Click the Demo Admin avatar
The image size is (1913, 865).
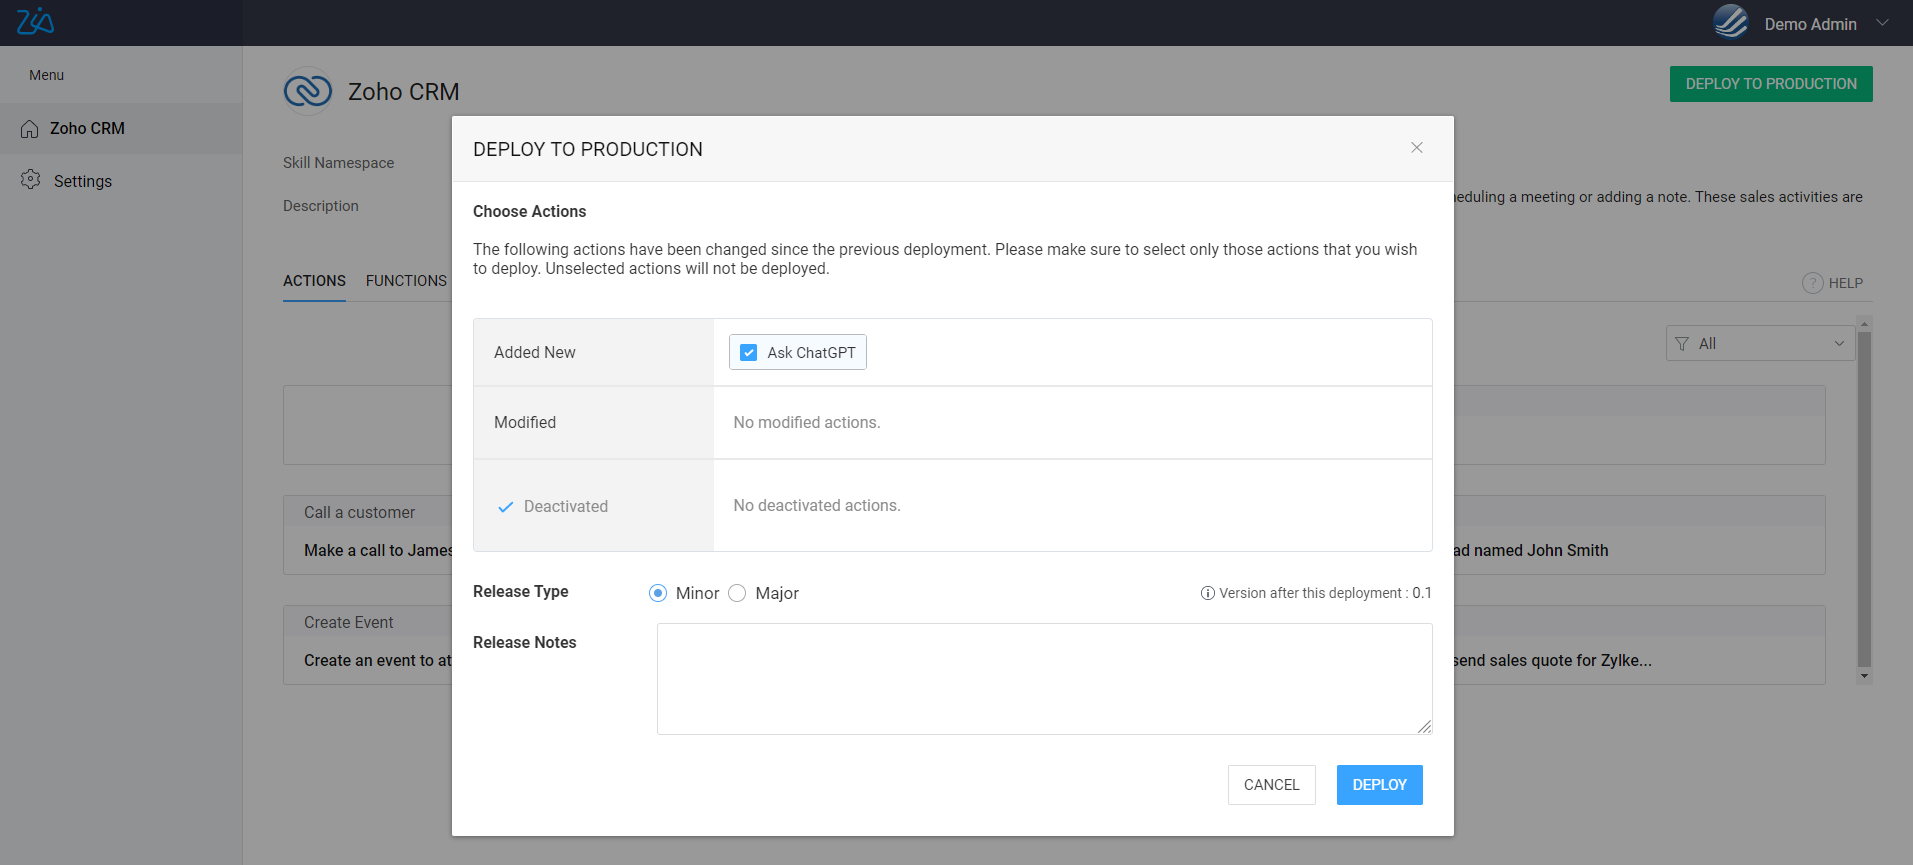point(1730,22)
